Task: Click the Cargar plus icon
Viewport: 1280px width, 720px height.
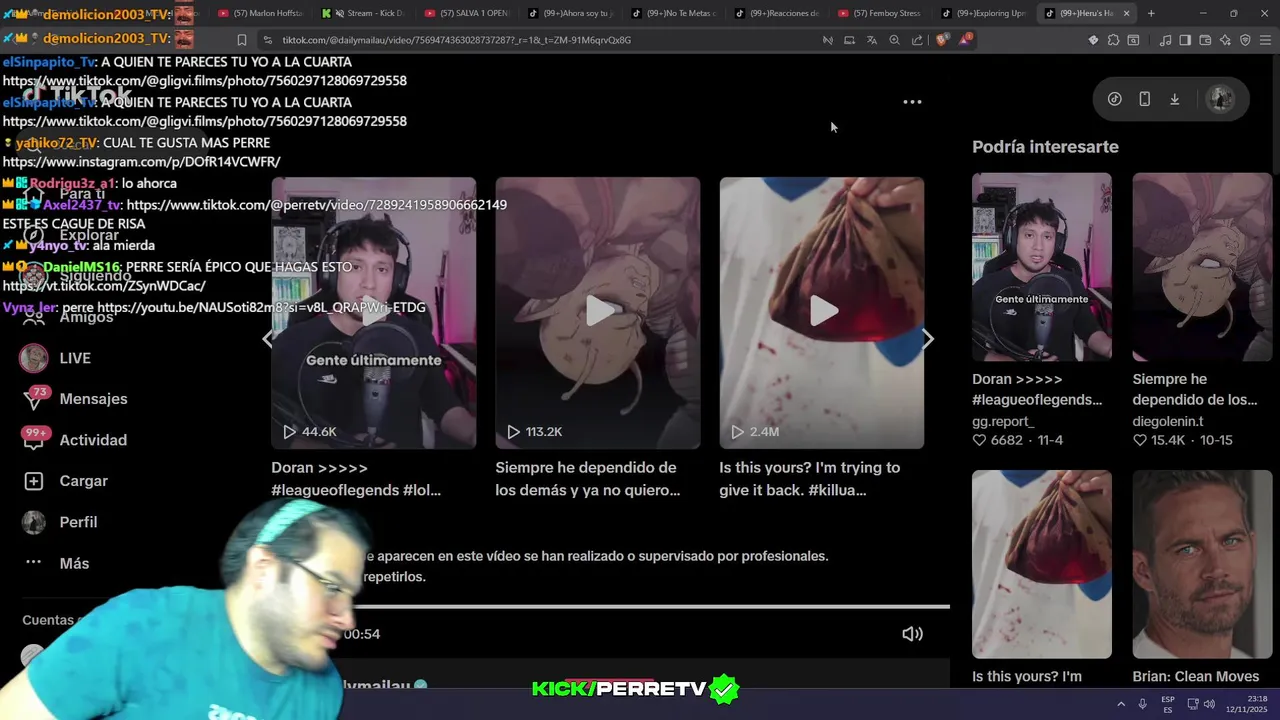Action: (34, 481)
